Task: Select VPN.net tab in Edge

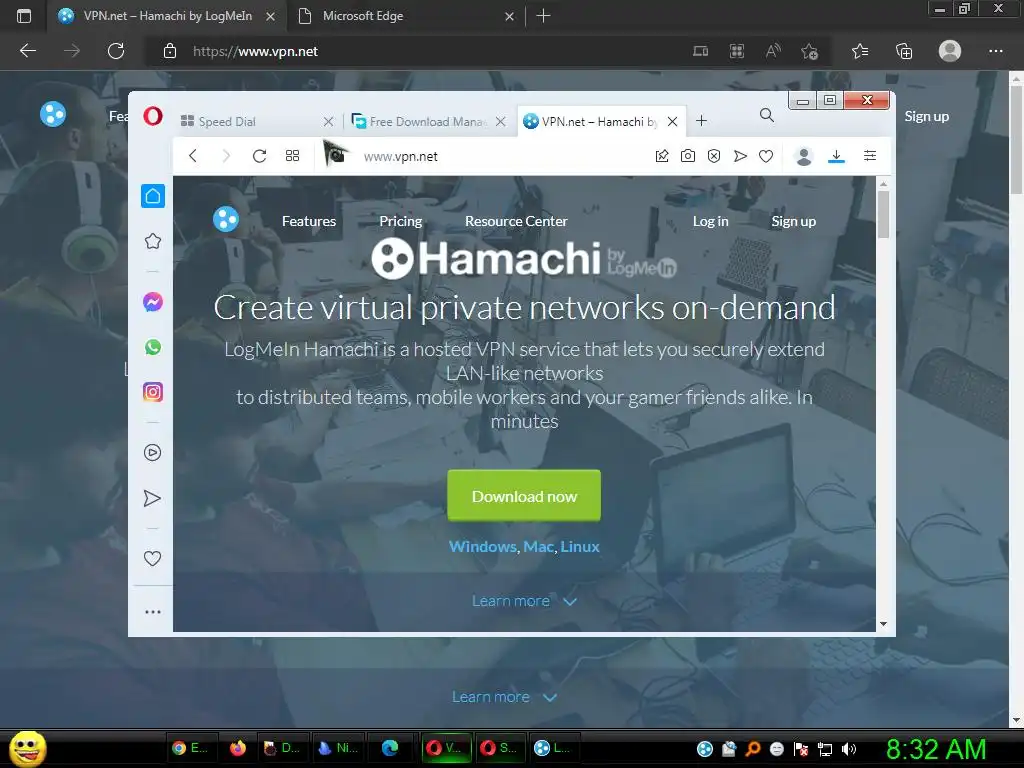Action: click(167, 16)
